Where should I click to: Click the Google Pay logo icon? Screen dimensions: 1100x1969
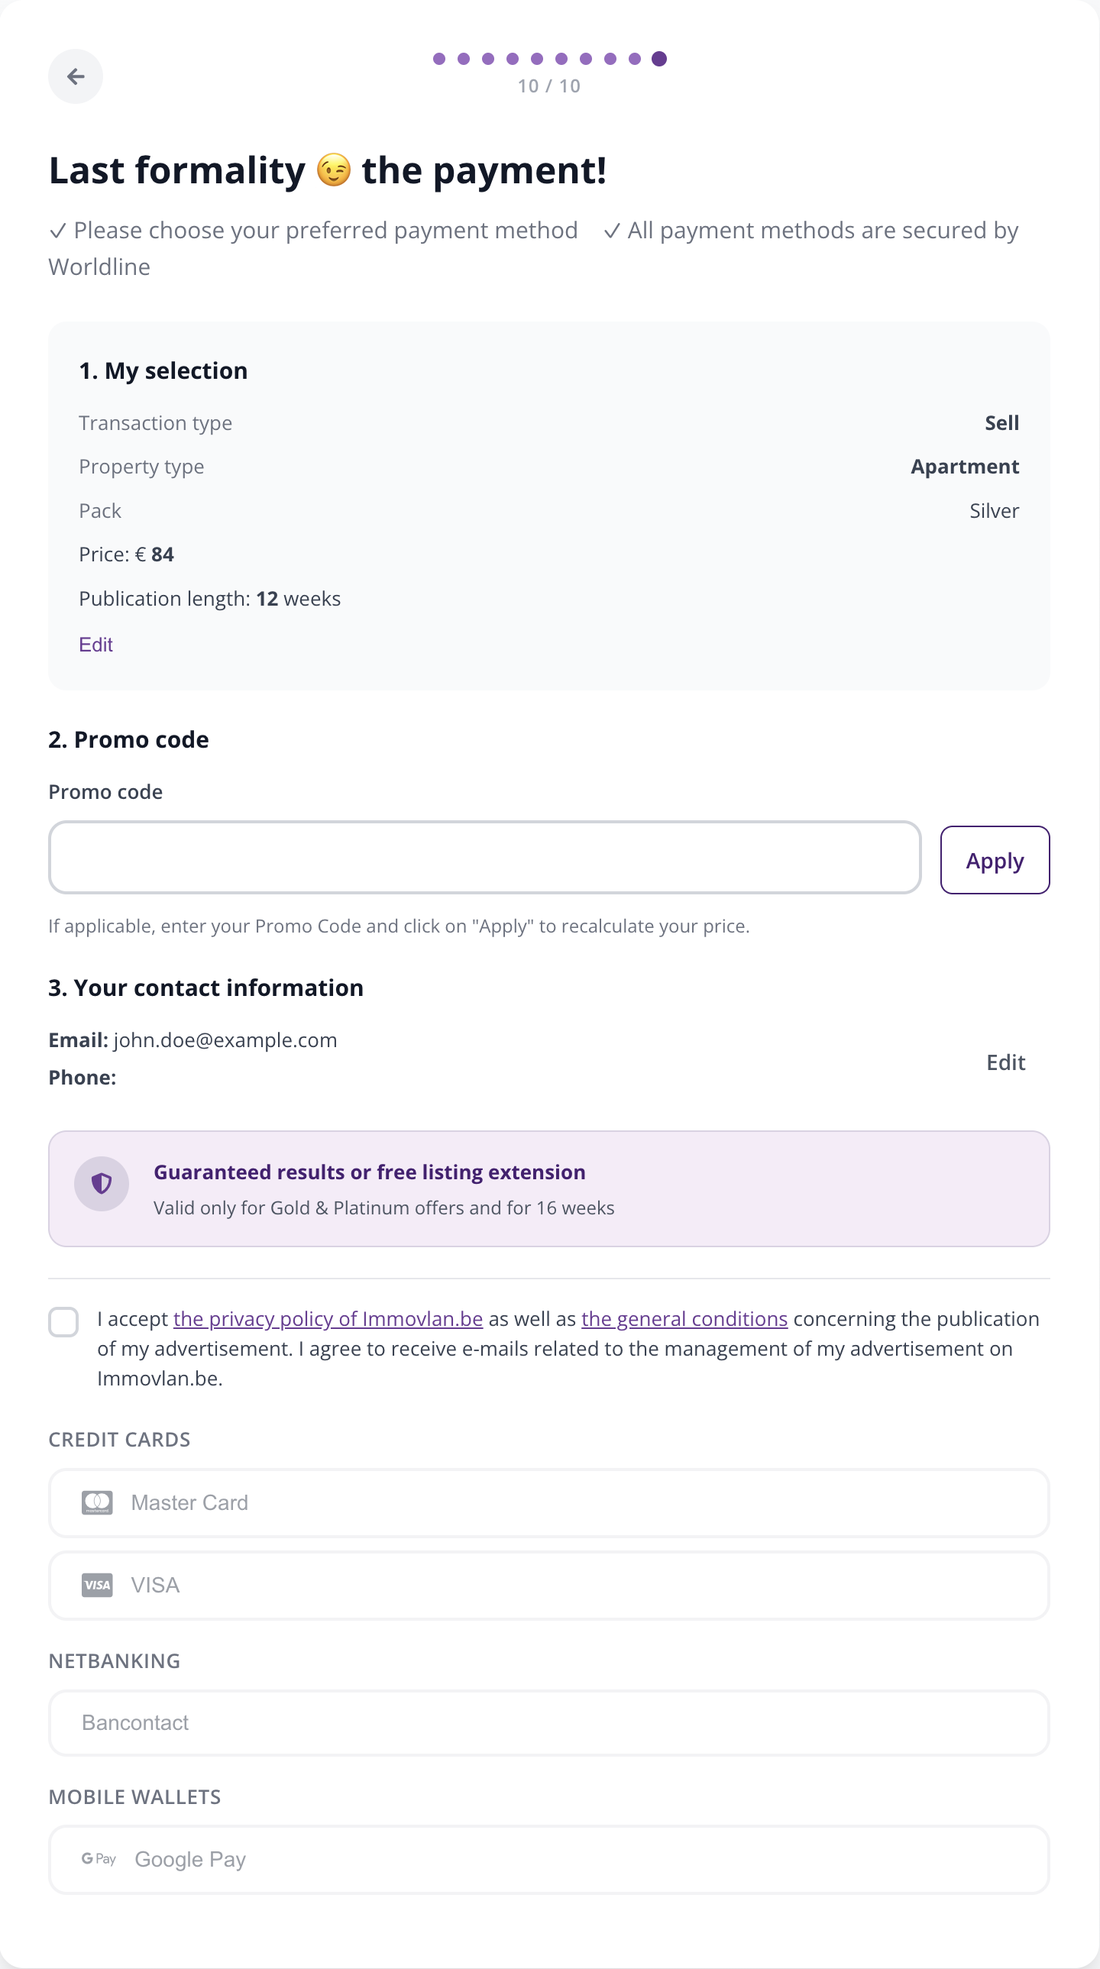pos(99,1859)
